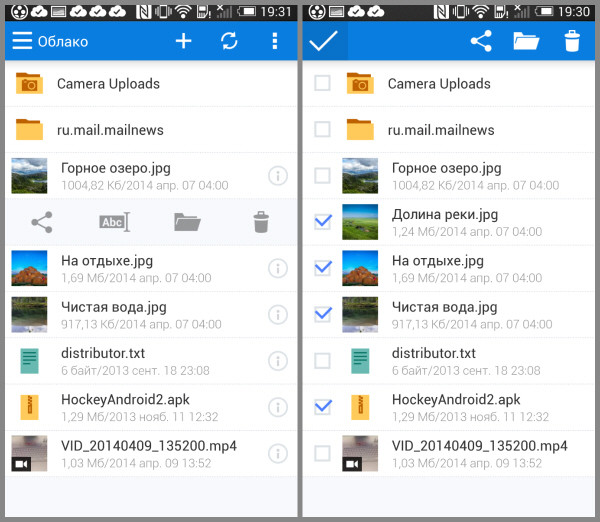Viewport: 600px width, 522px height.
Task: Tap share icon in the selection toolbar
Action: click(x=481, y=41)
